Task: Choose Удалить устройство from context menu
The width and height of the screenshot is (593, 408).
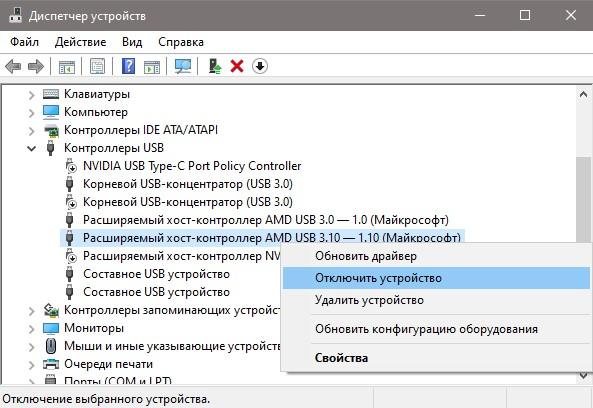Action: (436, 300)
